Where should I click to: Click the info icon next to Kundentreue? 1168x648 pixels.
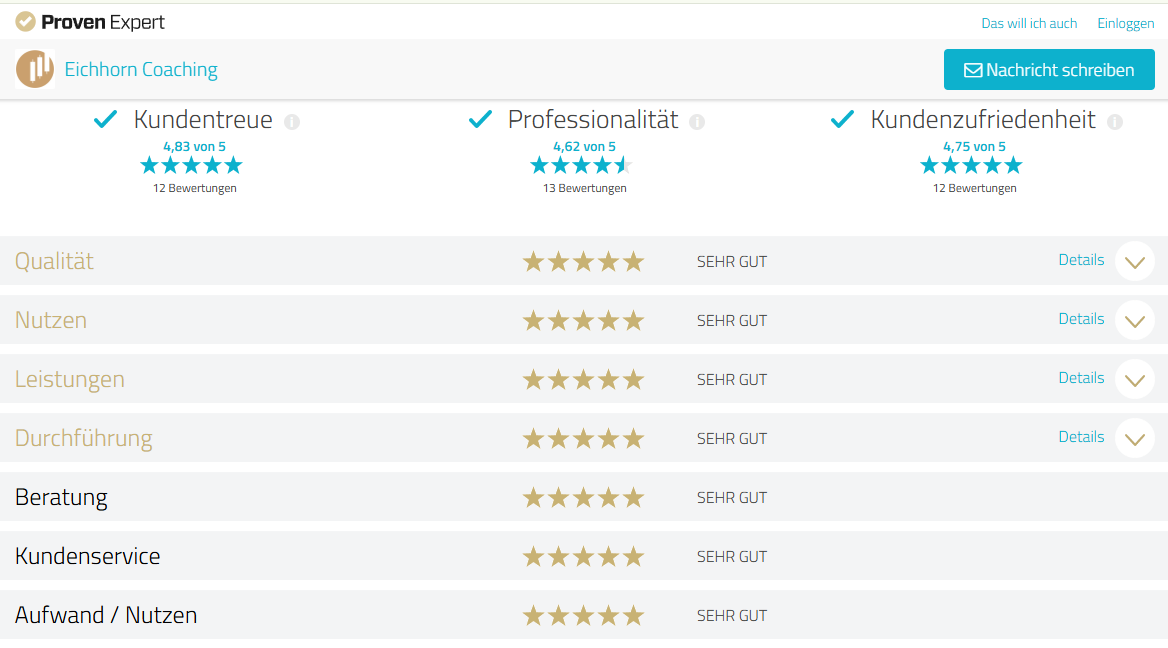(292, 122)
